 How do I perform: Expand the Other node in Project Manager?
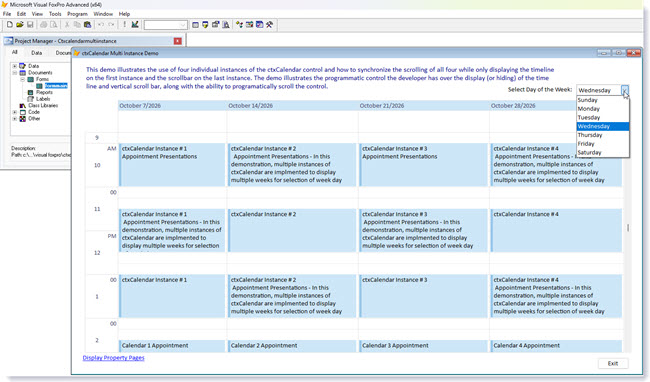point(15,119)
